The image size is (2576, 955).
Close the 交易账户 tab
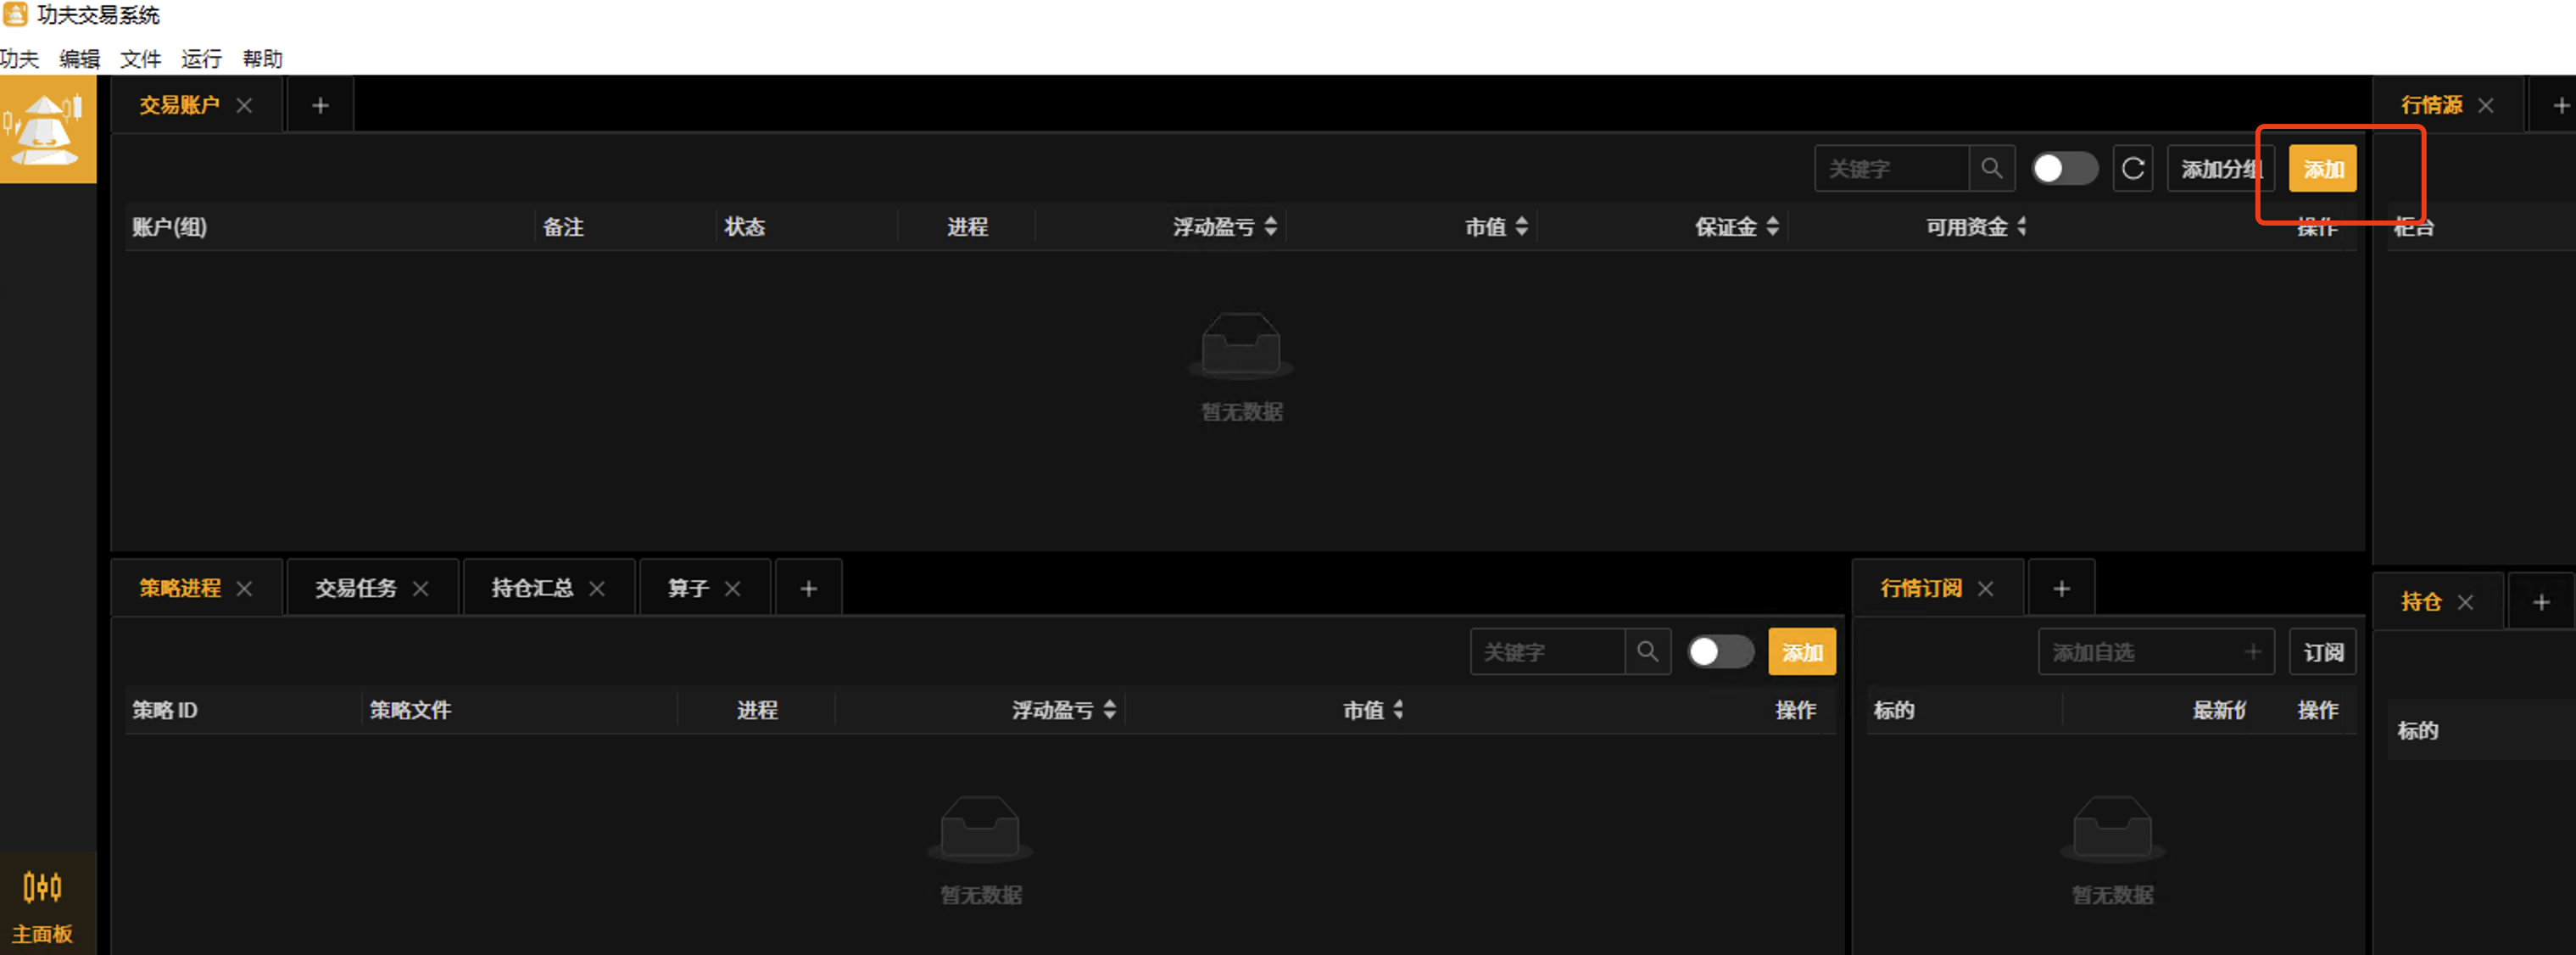pos(244,105)
